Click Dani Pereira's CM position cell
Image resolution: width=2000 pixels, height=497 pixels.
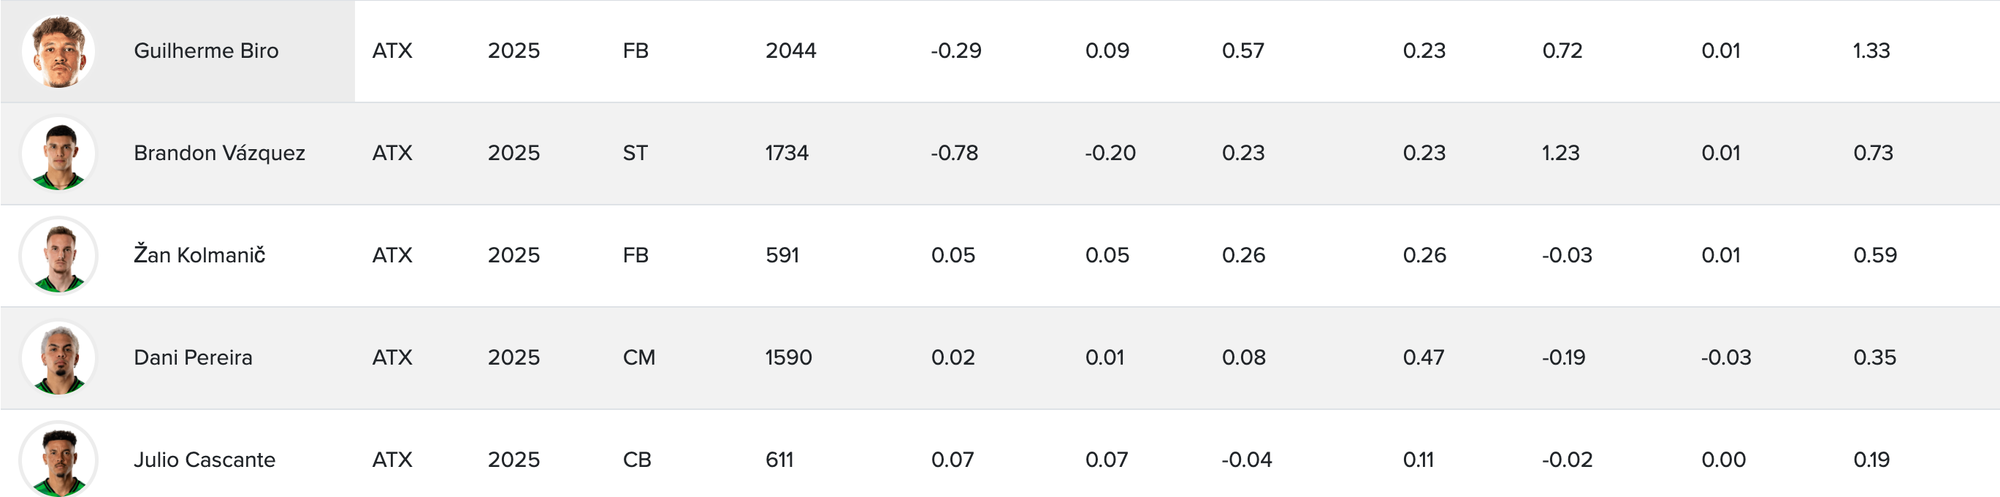coord(639,357)
